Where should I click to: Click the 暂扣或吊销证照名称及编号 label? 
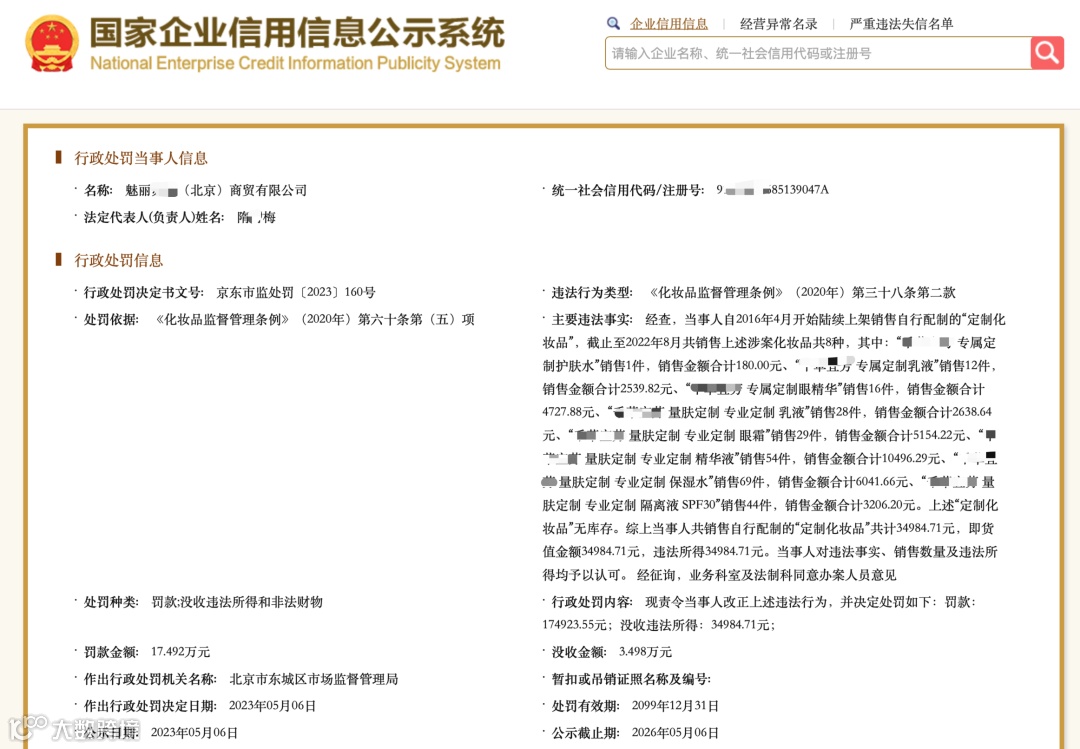click(631, 679)
